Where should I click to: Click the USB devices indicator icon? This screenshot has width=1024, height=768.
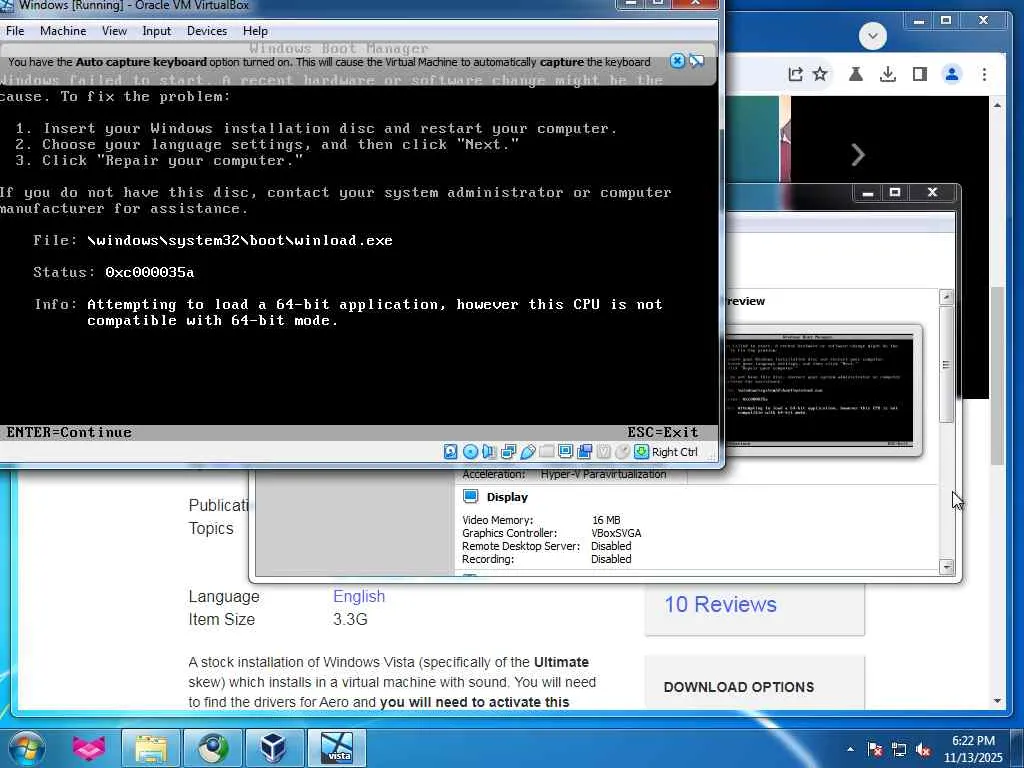(x=528, y=451)
